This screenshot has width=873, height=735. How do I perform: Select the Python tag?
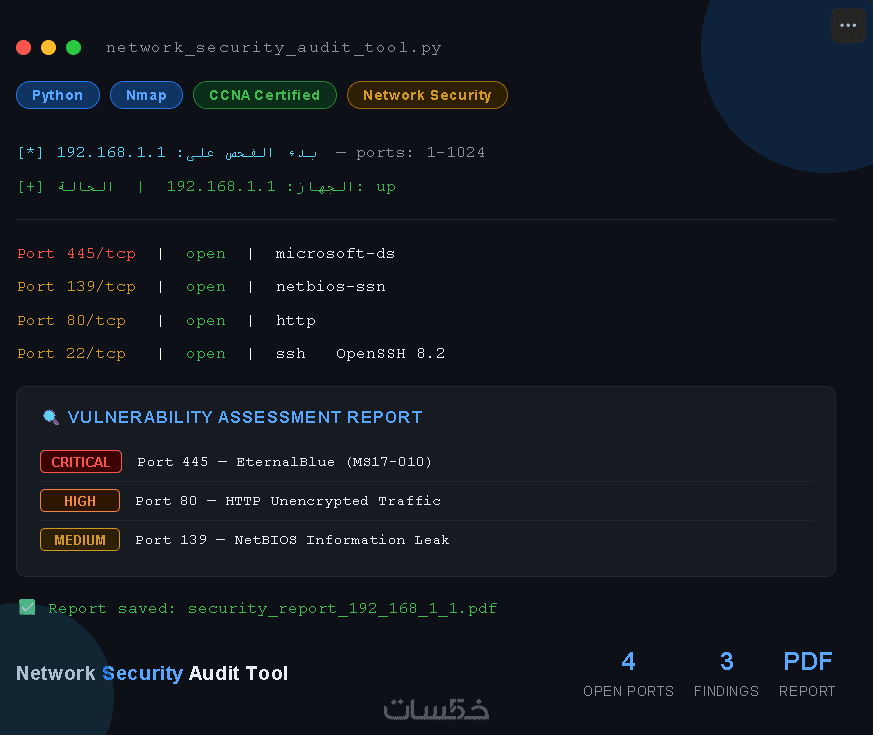pos(58,95)
